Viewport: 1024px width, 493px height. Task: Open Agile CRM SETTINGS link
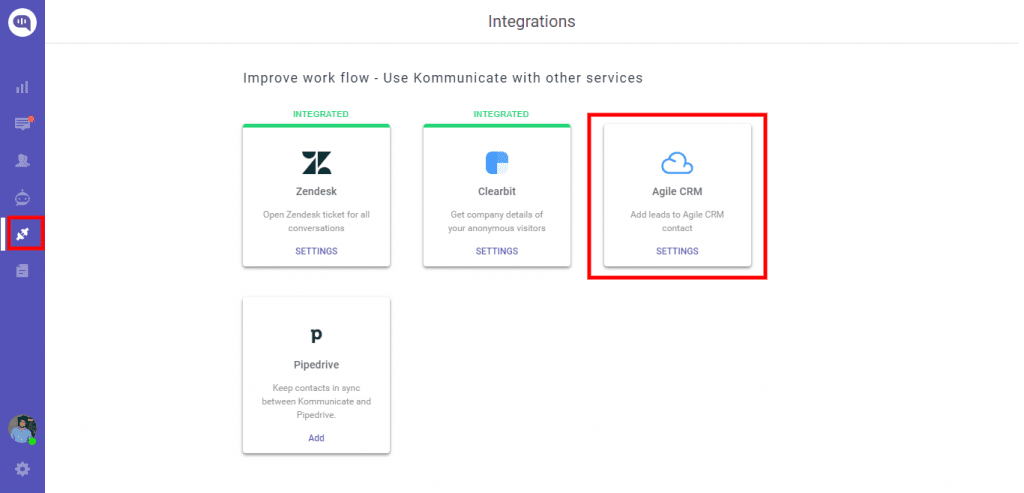[x=677, y=251]
